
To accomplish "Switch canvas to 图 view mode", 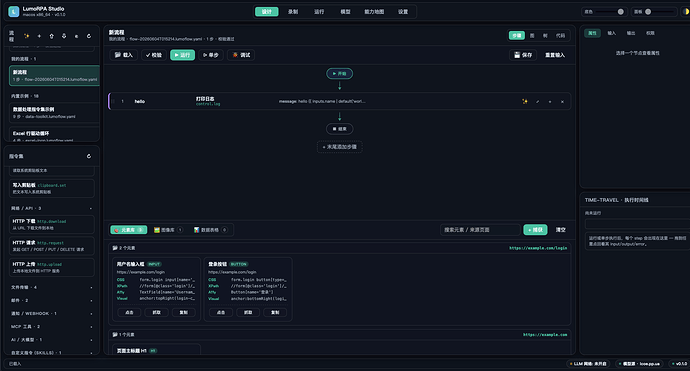I will 532,36.
